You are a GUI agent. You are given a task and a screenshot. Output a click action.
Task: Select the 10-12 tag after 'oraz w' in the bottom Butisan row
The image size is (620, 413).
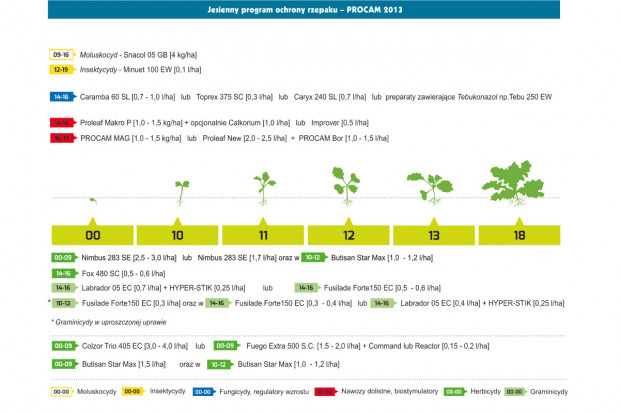[x=221, y=365]
